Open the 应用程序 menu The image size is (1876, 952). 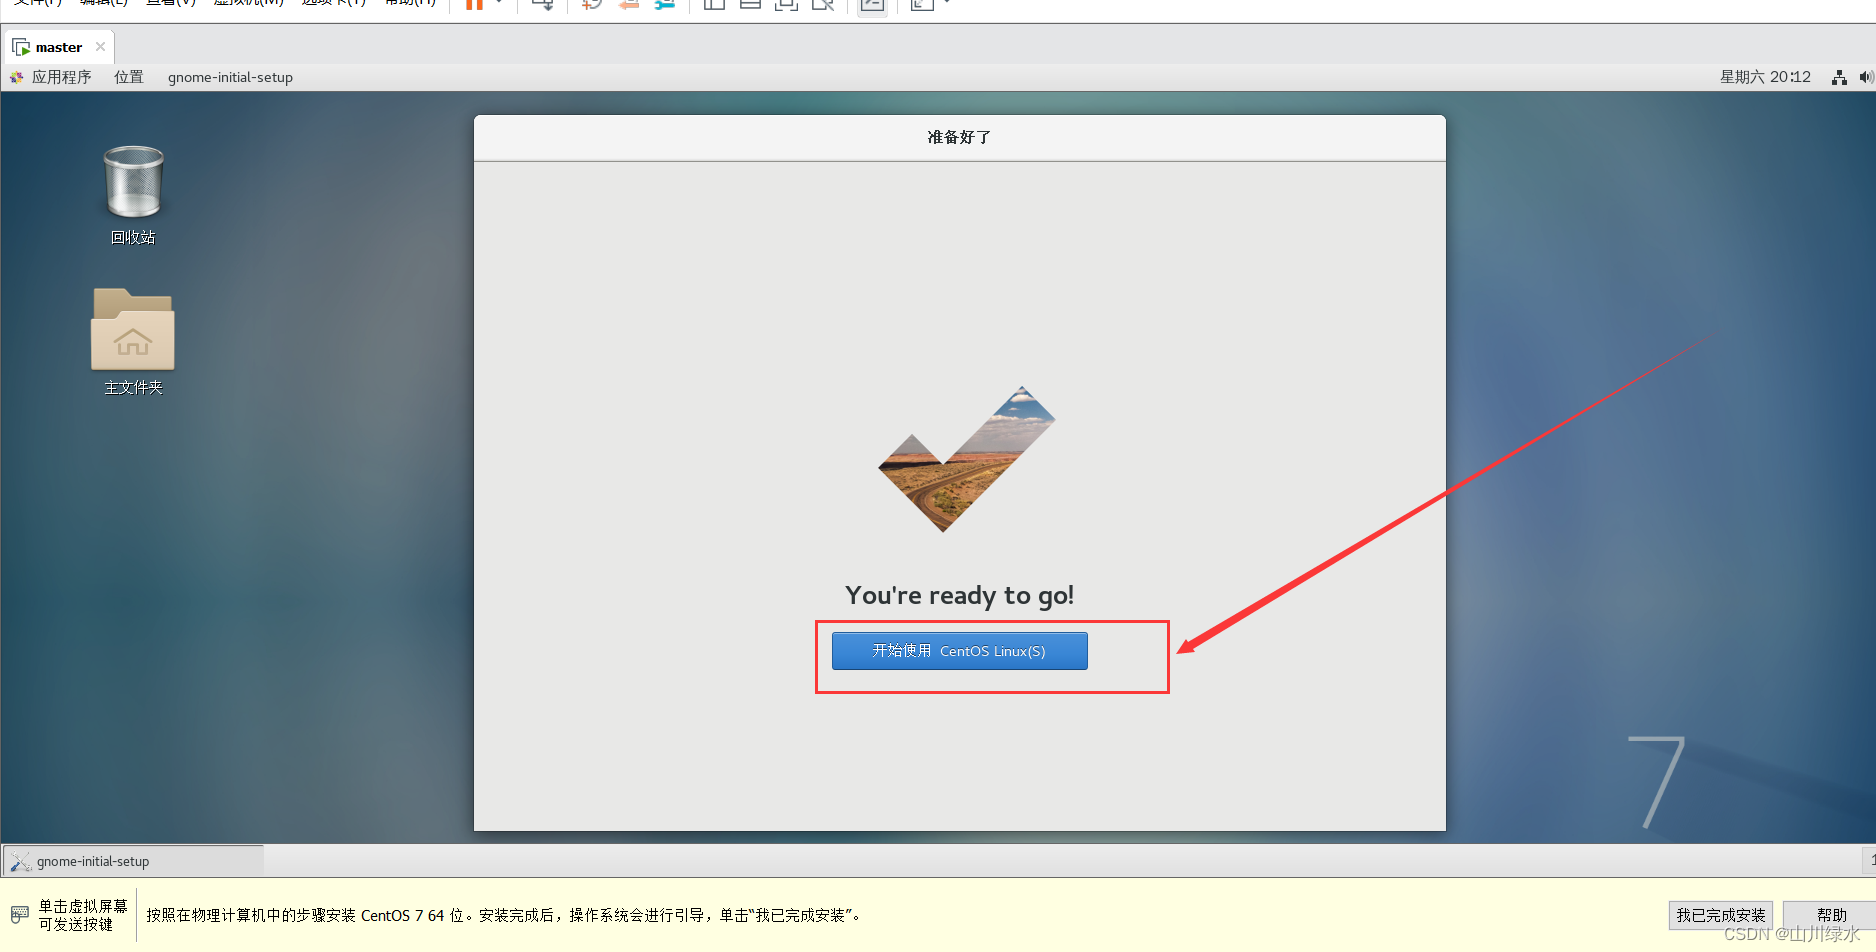click(x=61, y=77)
